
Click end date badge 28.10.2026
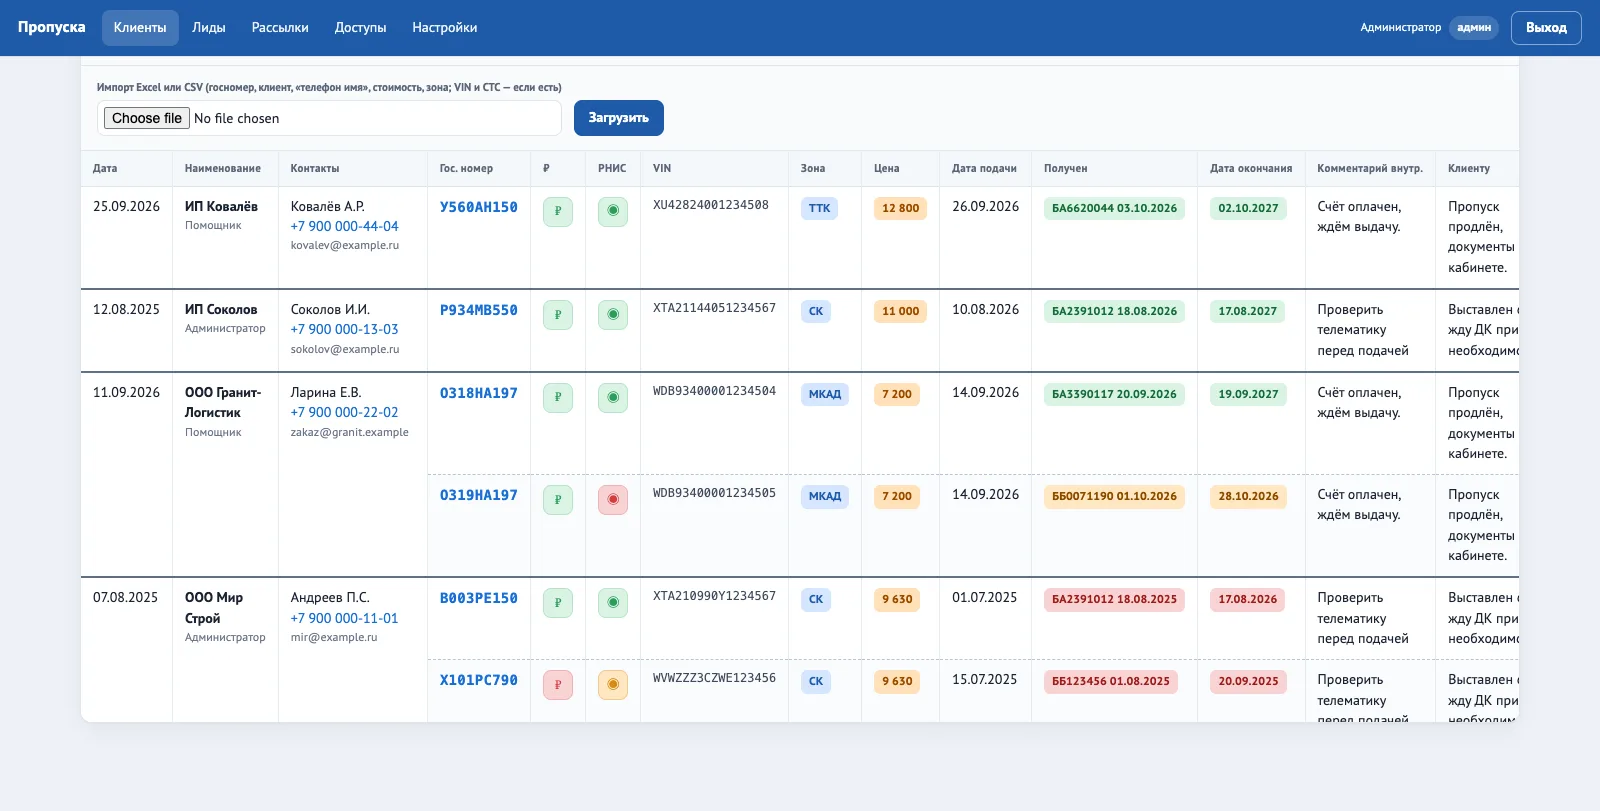[x=1248, y=496]
